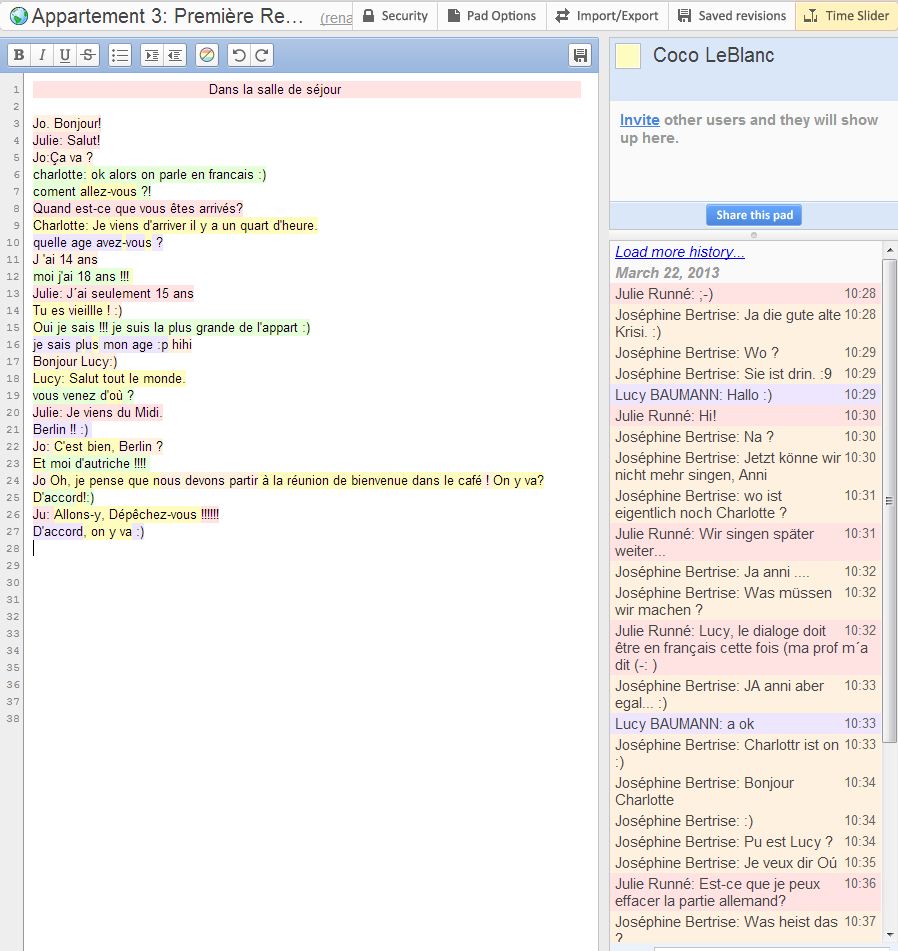898x951 pixels.
Task: Open Pad Options
Action: pyautogui.click(x=491, y=16)
